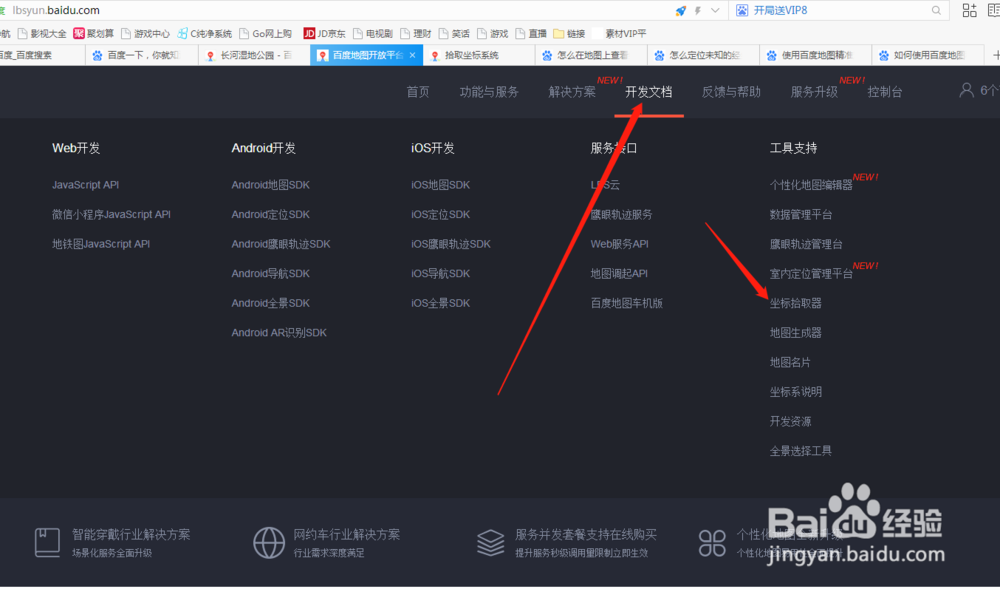Switch to the 使用百度地图精准 tab
This screenshot has width=1000, height=589.
pyautogui.click(x=816, y=55)
